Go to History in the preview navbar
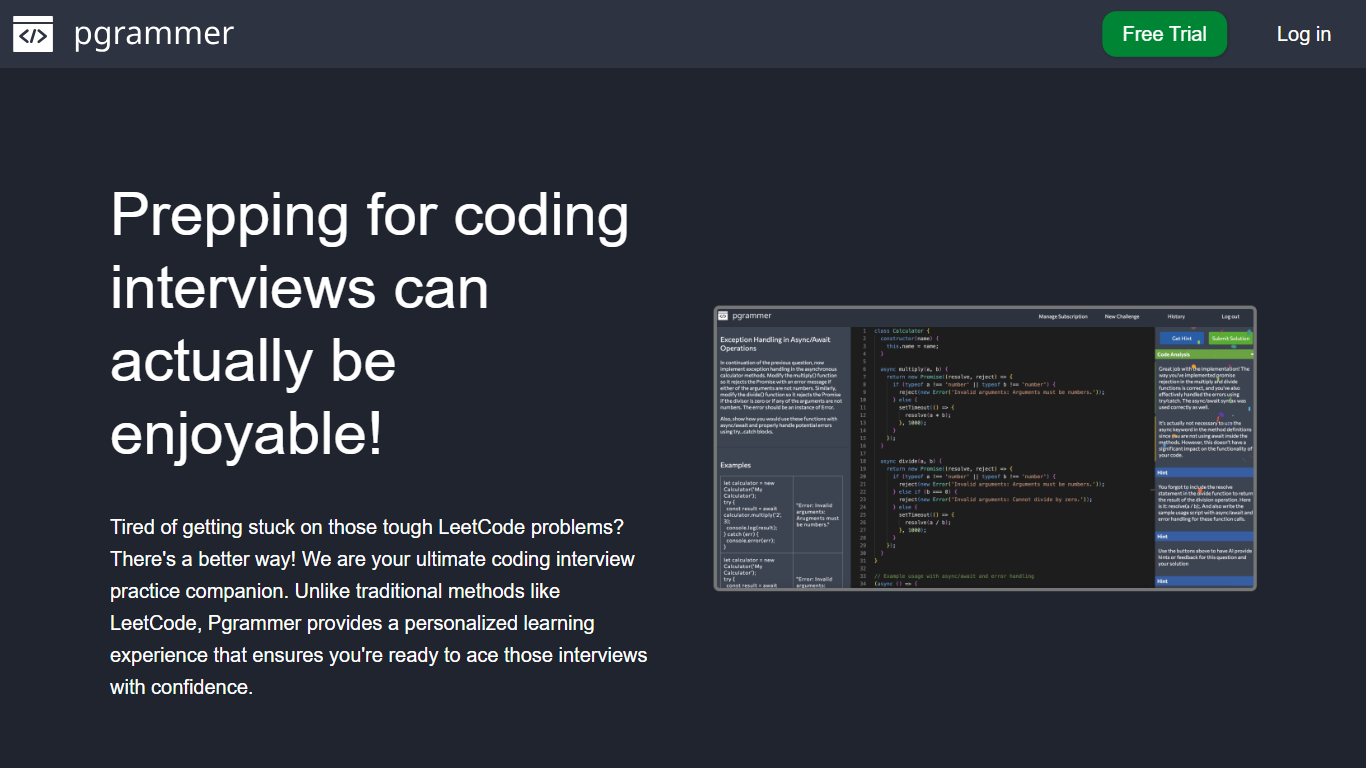1366x768 pixels. click(1176, 316)
